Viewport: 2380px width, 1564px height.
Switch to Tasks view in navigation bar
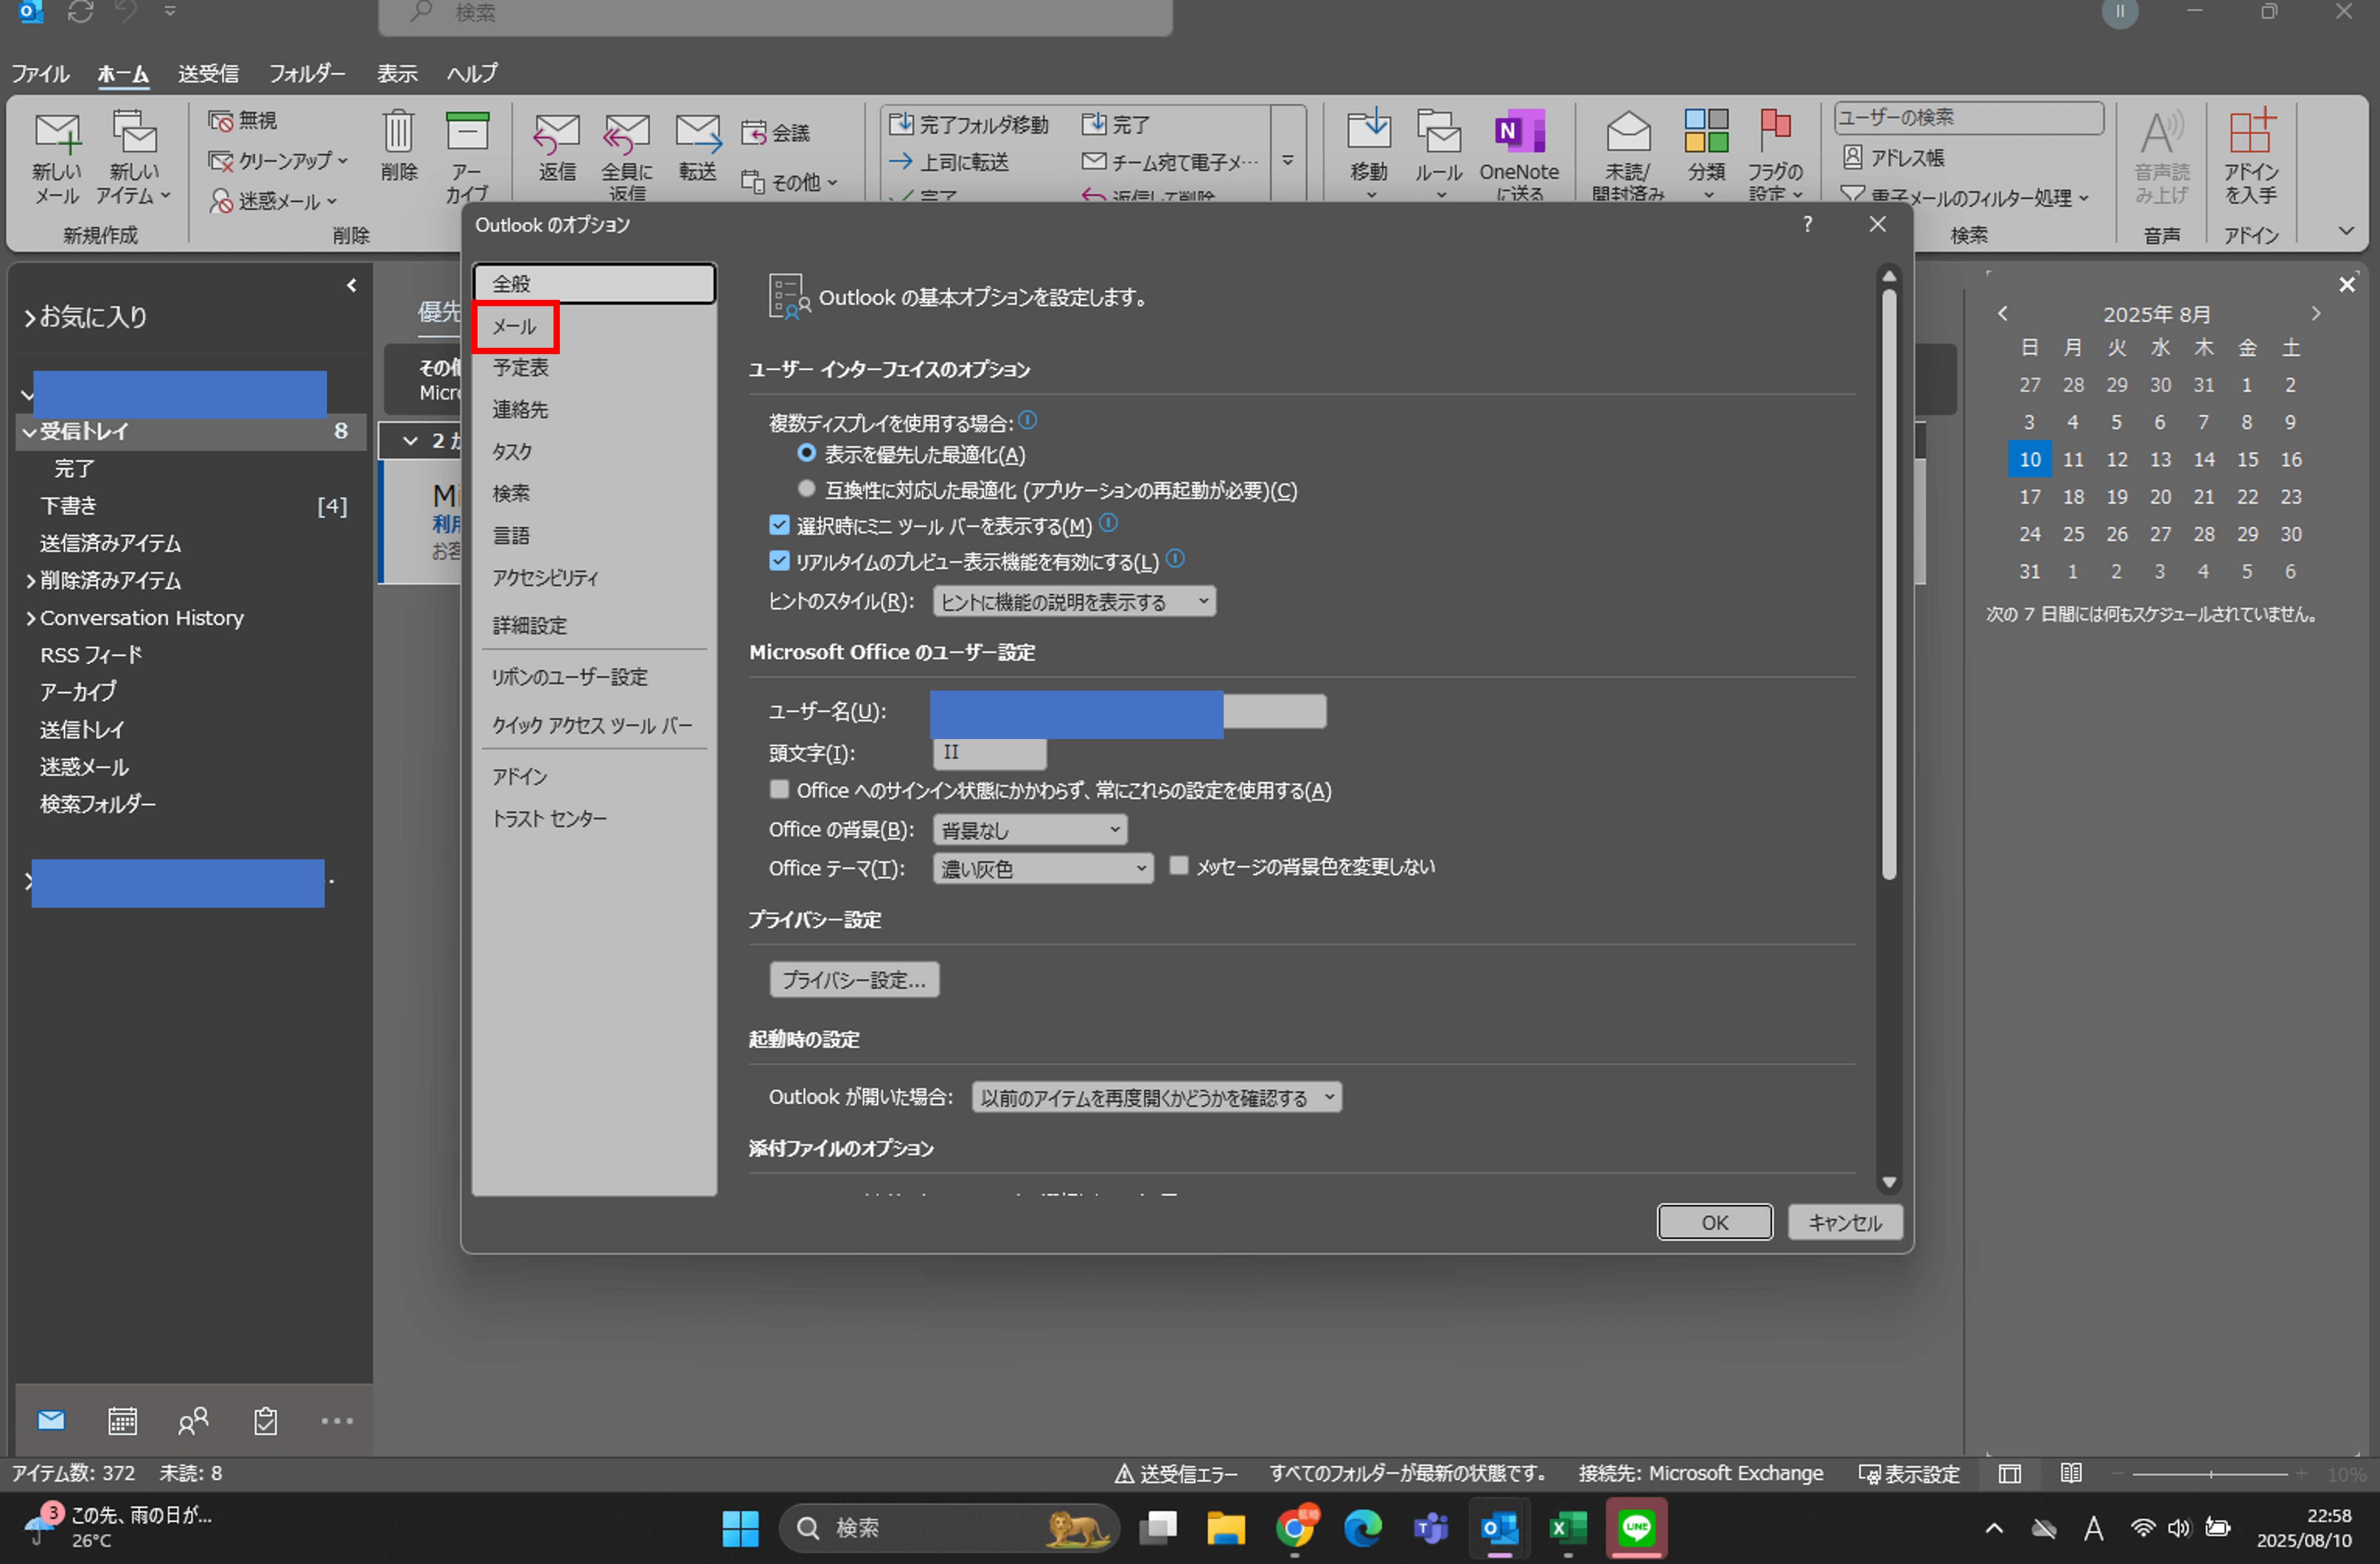point(265,1420)
